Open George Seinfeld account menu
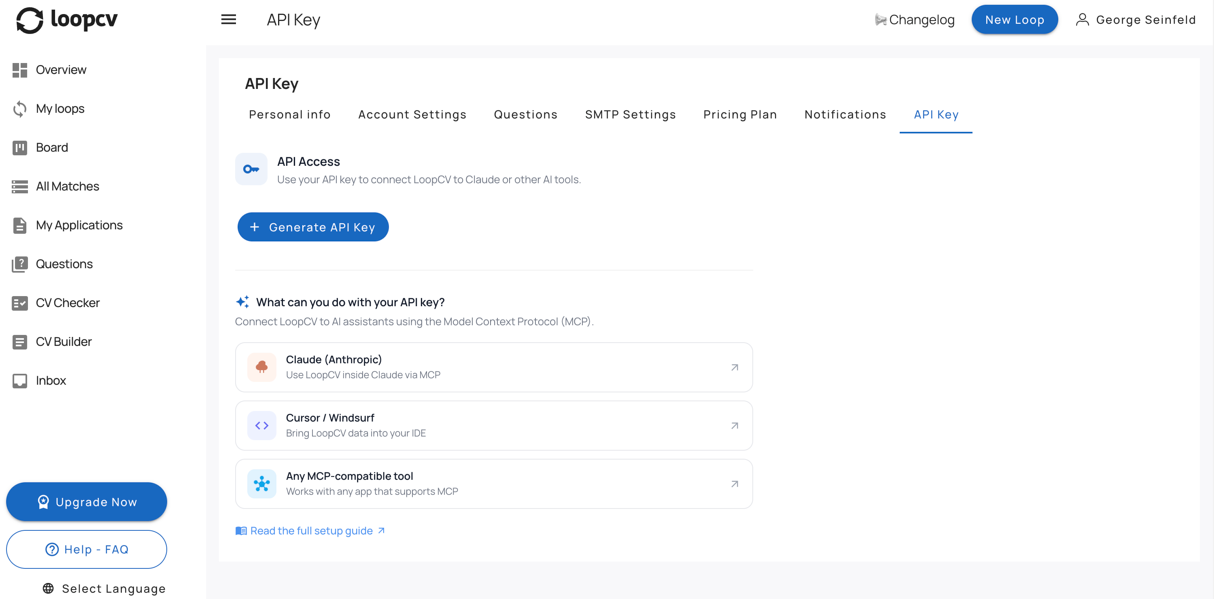This screenshot has width=1214, height=599. point(1135,19)
